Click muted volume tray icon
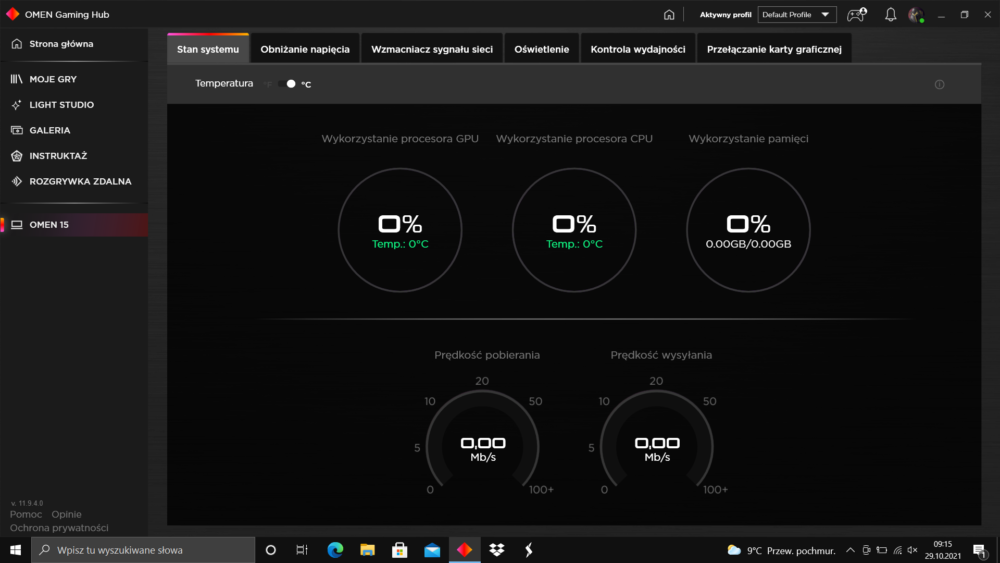Screen dimensions: 1000x563 913,550
